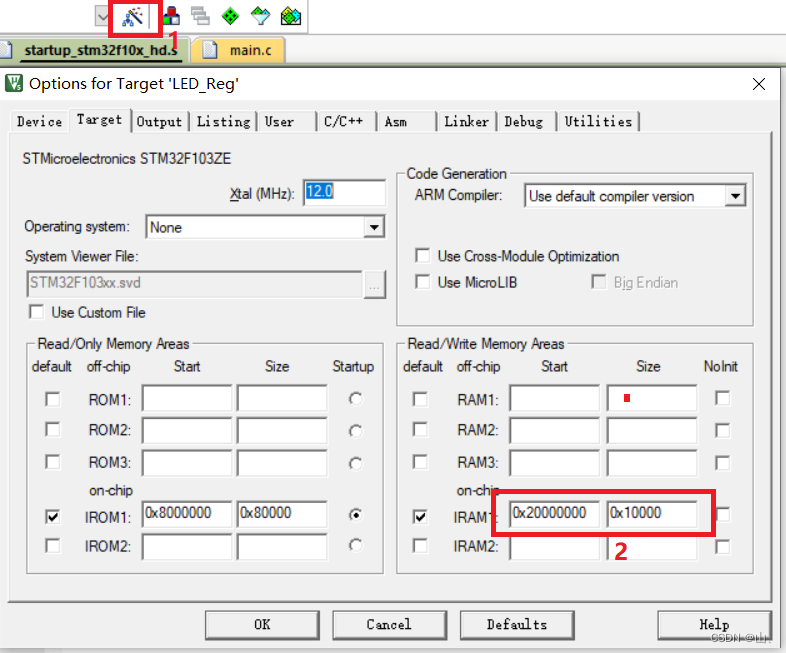This screenshot has width=786, height=653.
Task: Check the ROM3 default checkbox
Action: (x=53, y=462)
